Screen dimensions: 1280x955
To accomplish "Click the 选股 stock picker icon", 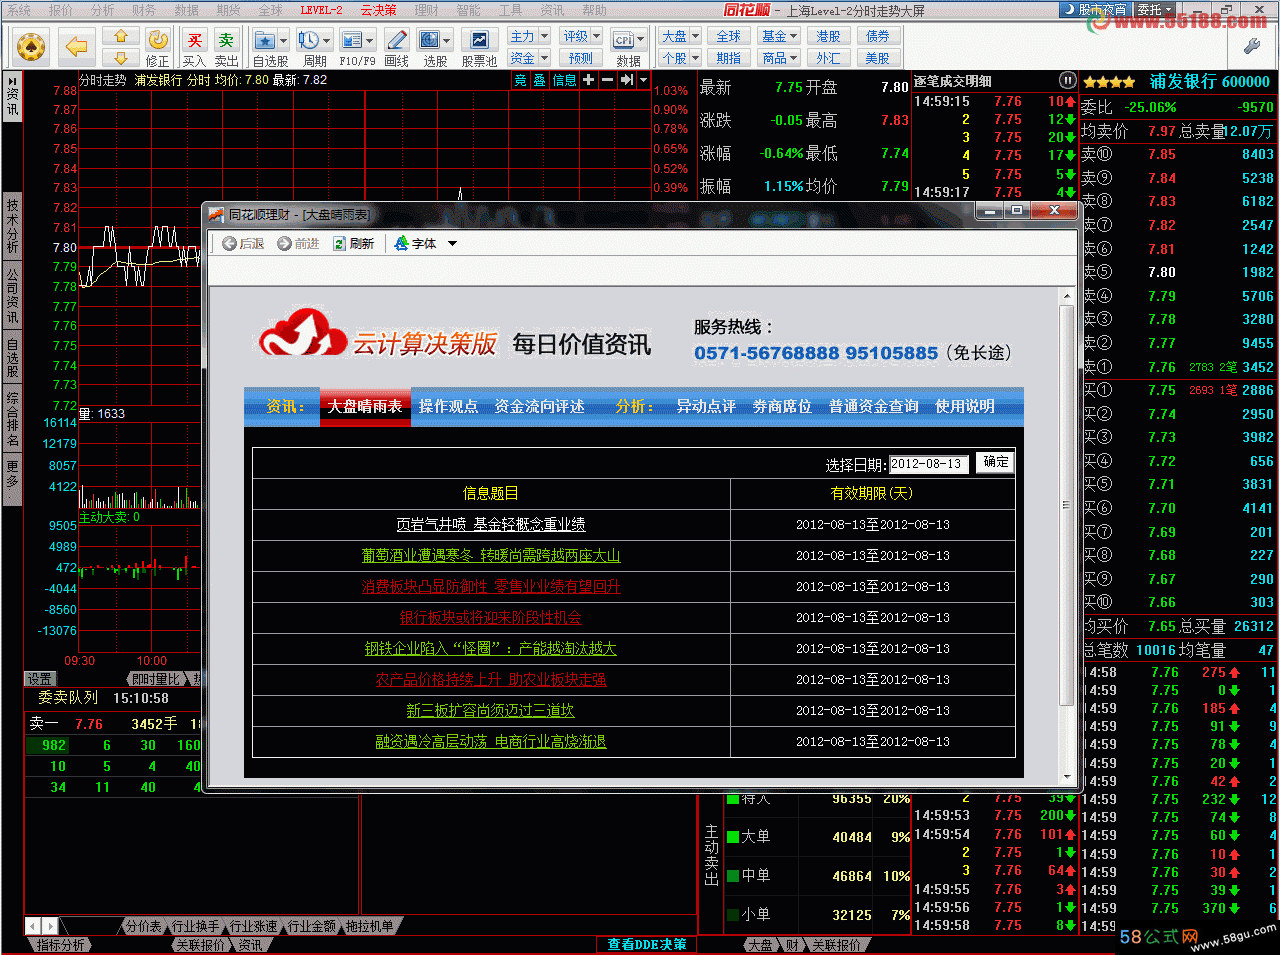I will click(x=429, y=40).
